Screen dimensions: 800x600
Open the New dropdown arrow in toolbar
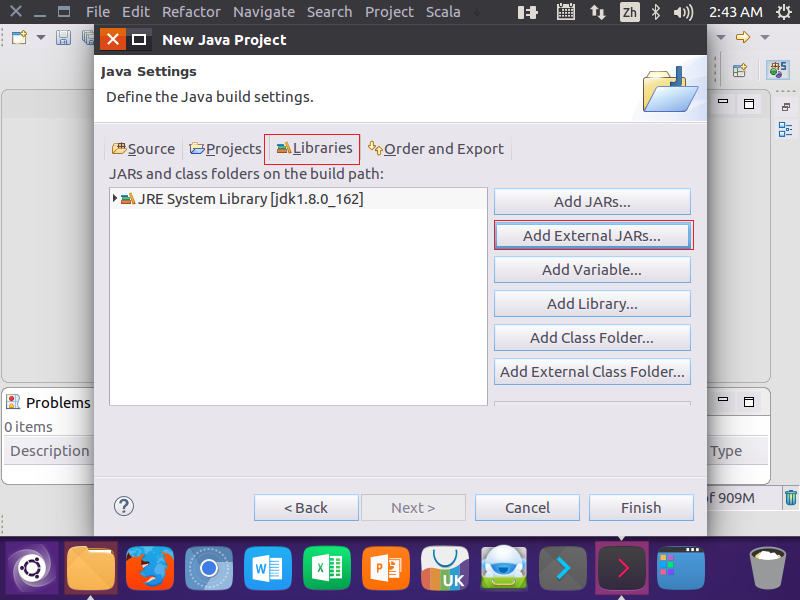point(41,37)
